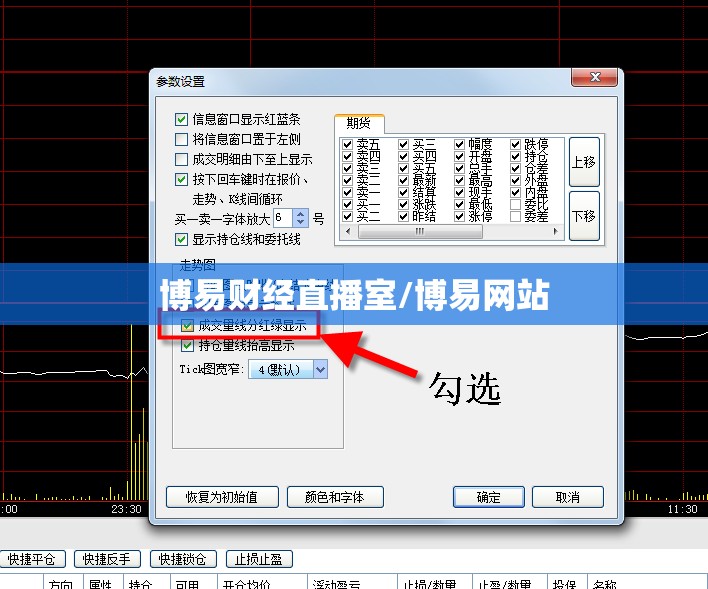Toggle 信息窗口显示红蓝条 checkbox
Screen dimensions: 708x589
click(181, 120)
